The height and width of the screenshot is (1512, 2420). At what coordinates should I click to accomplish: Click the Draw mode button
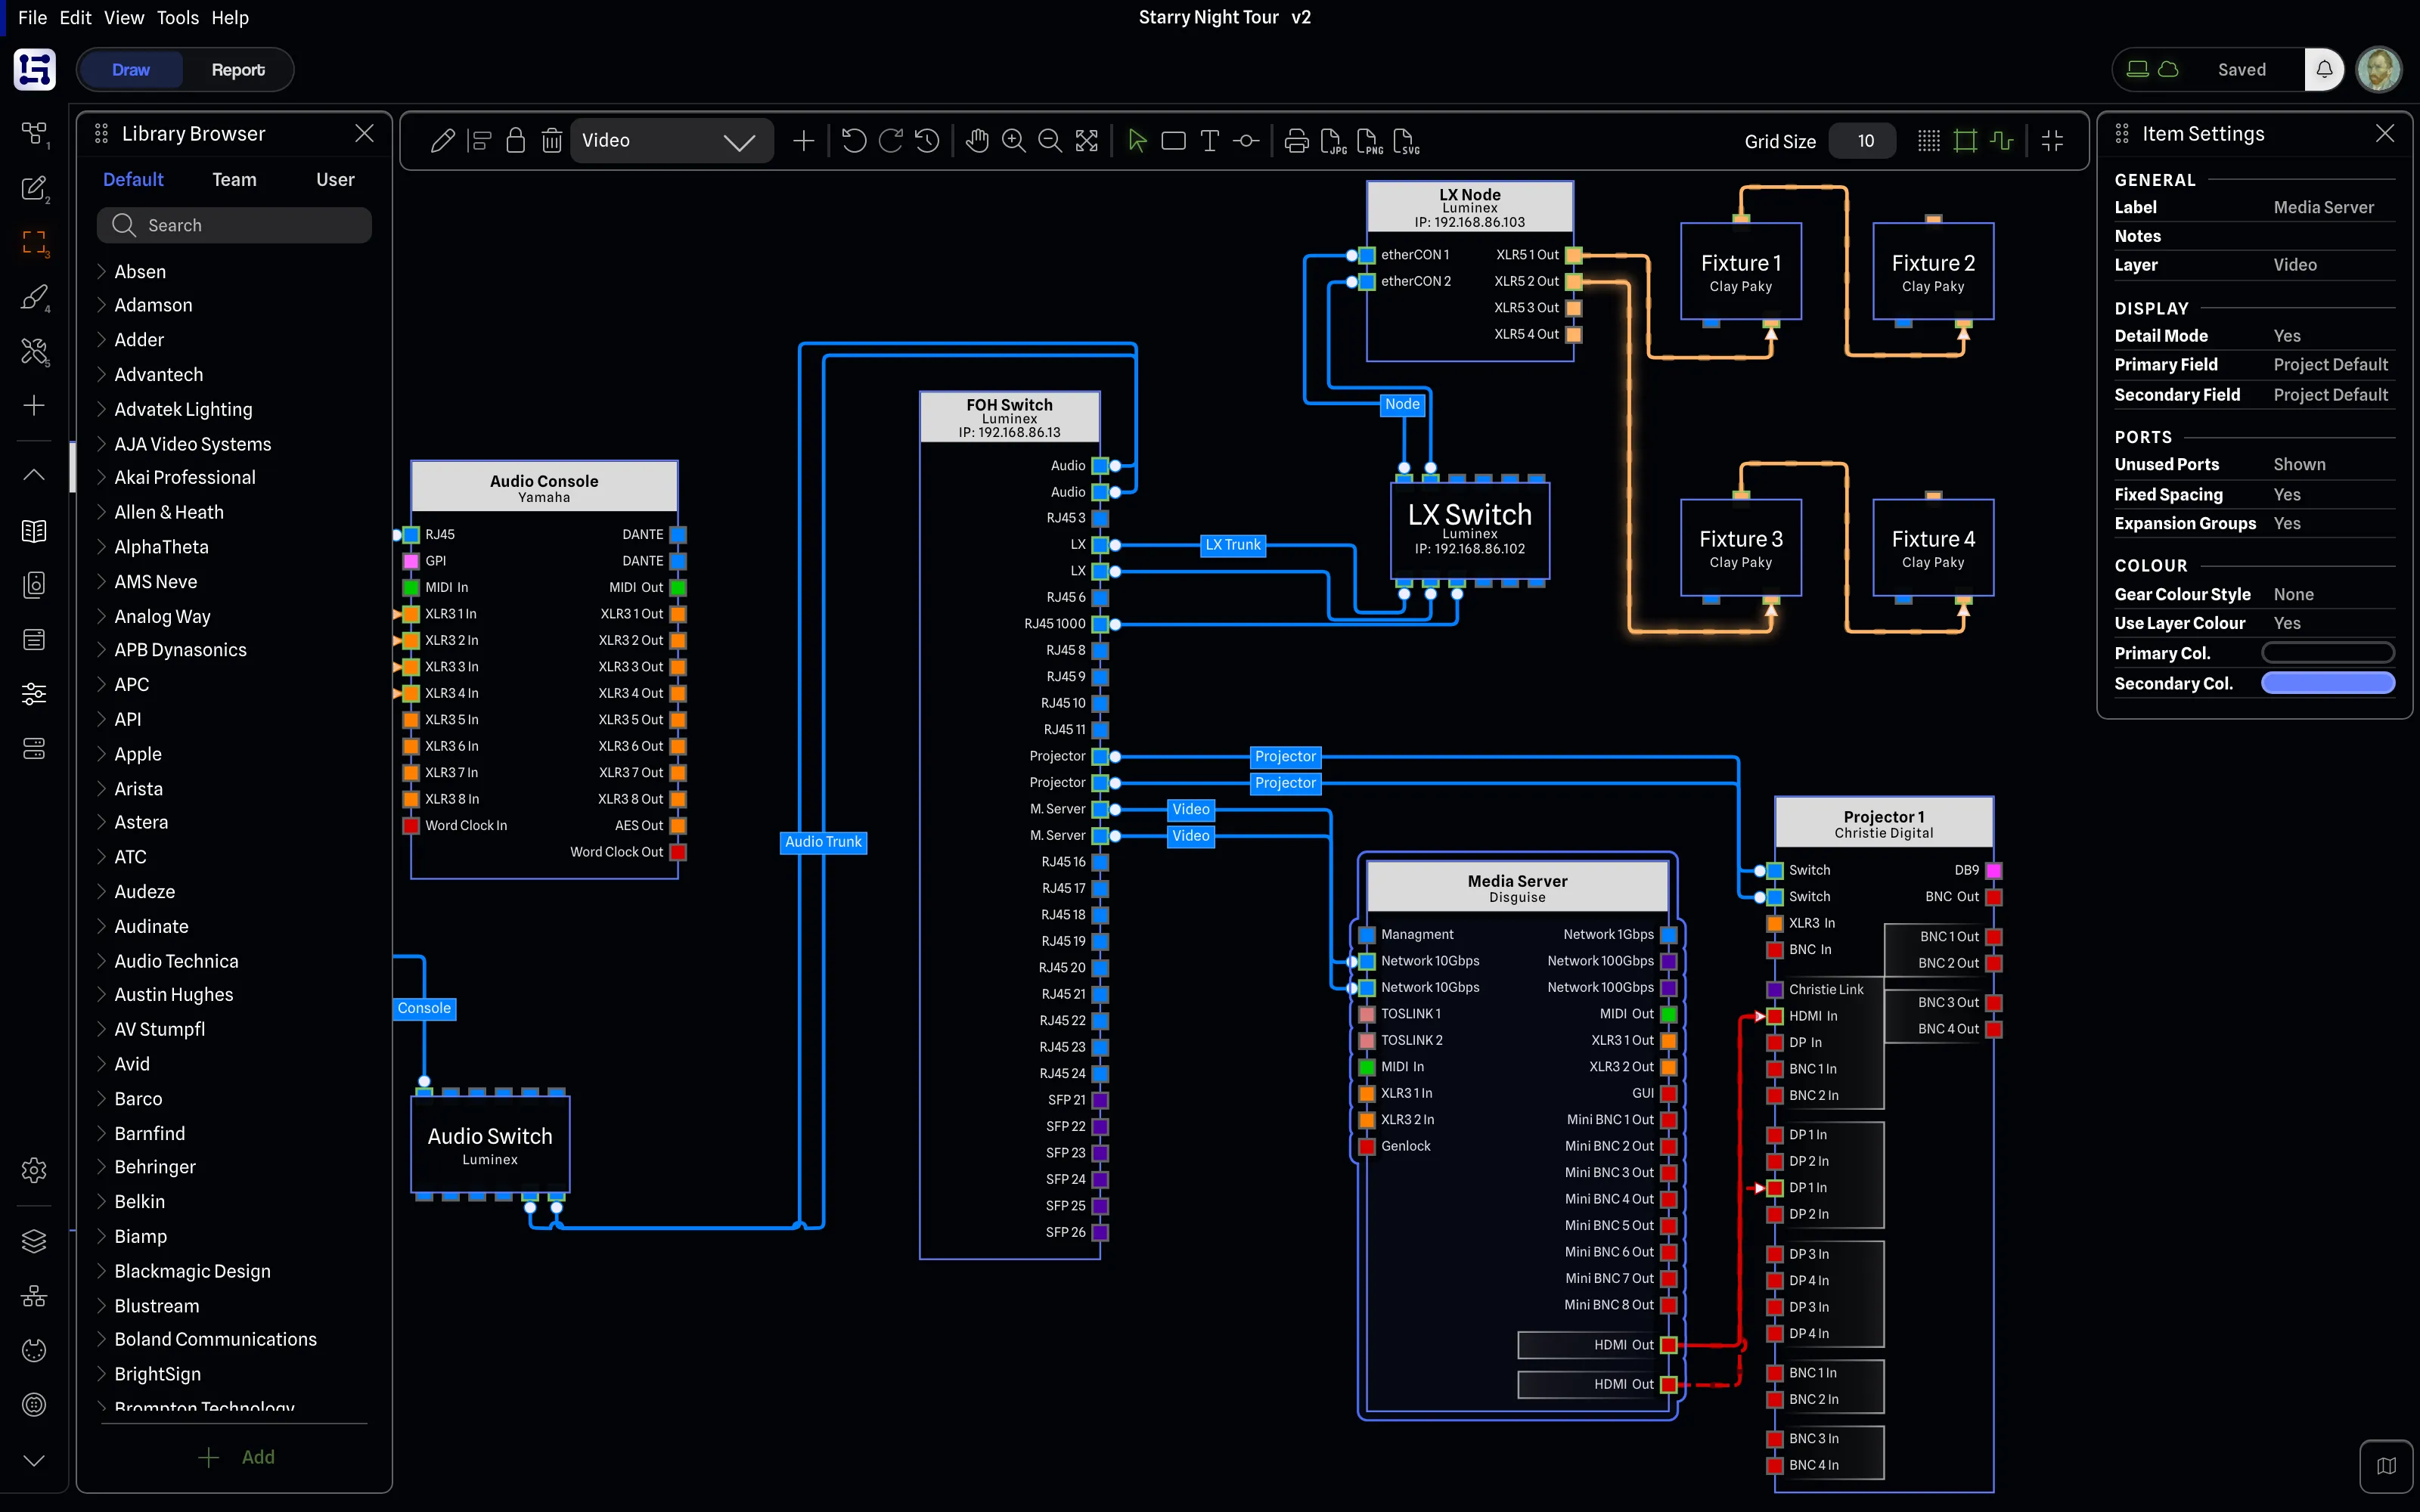[x=131, y=70]
